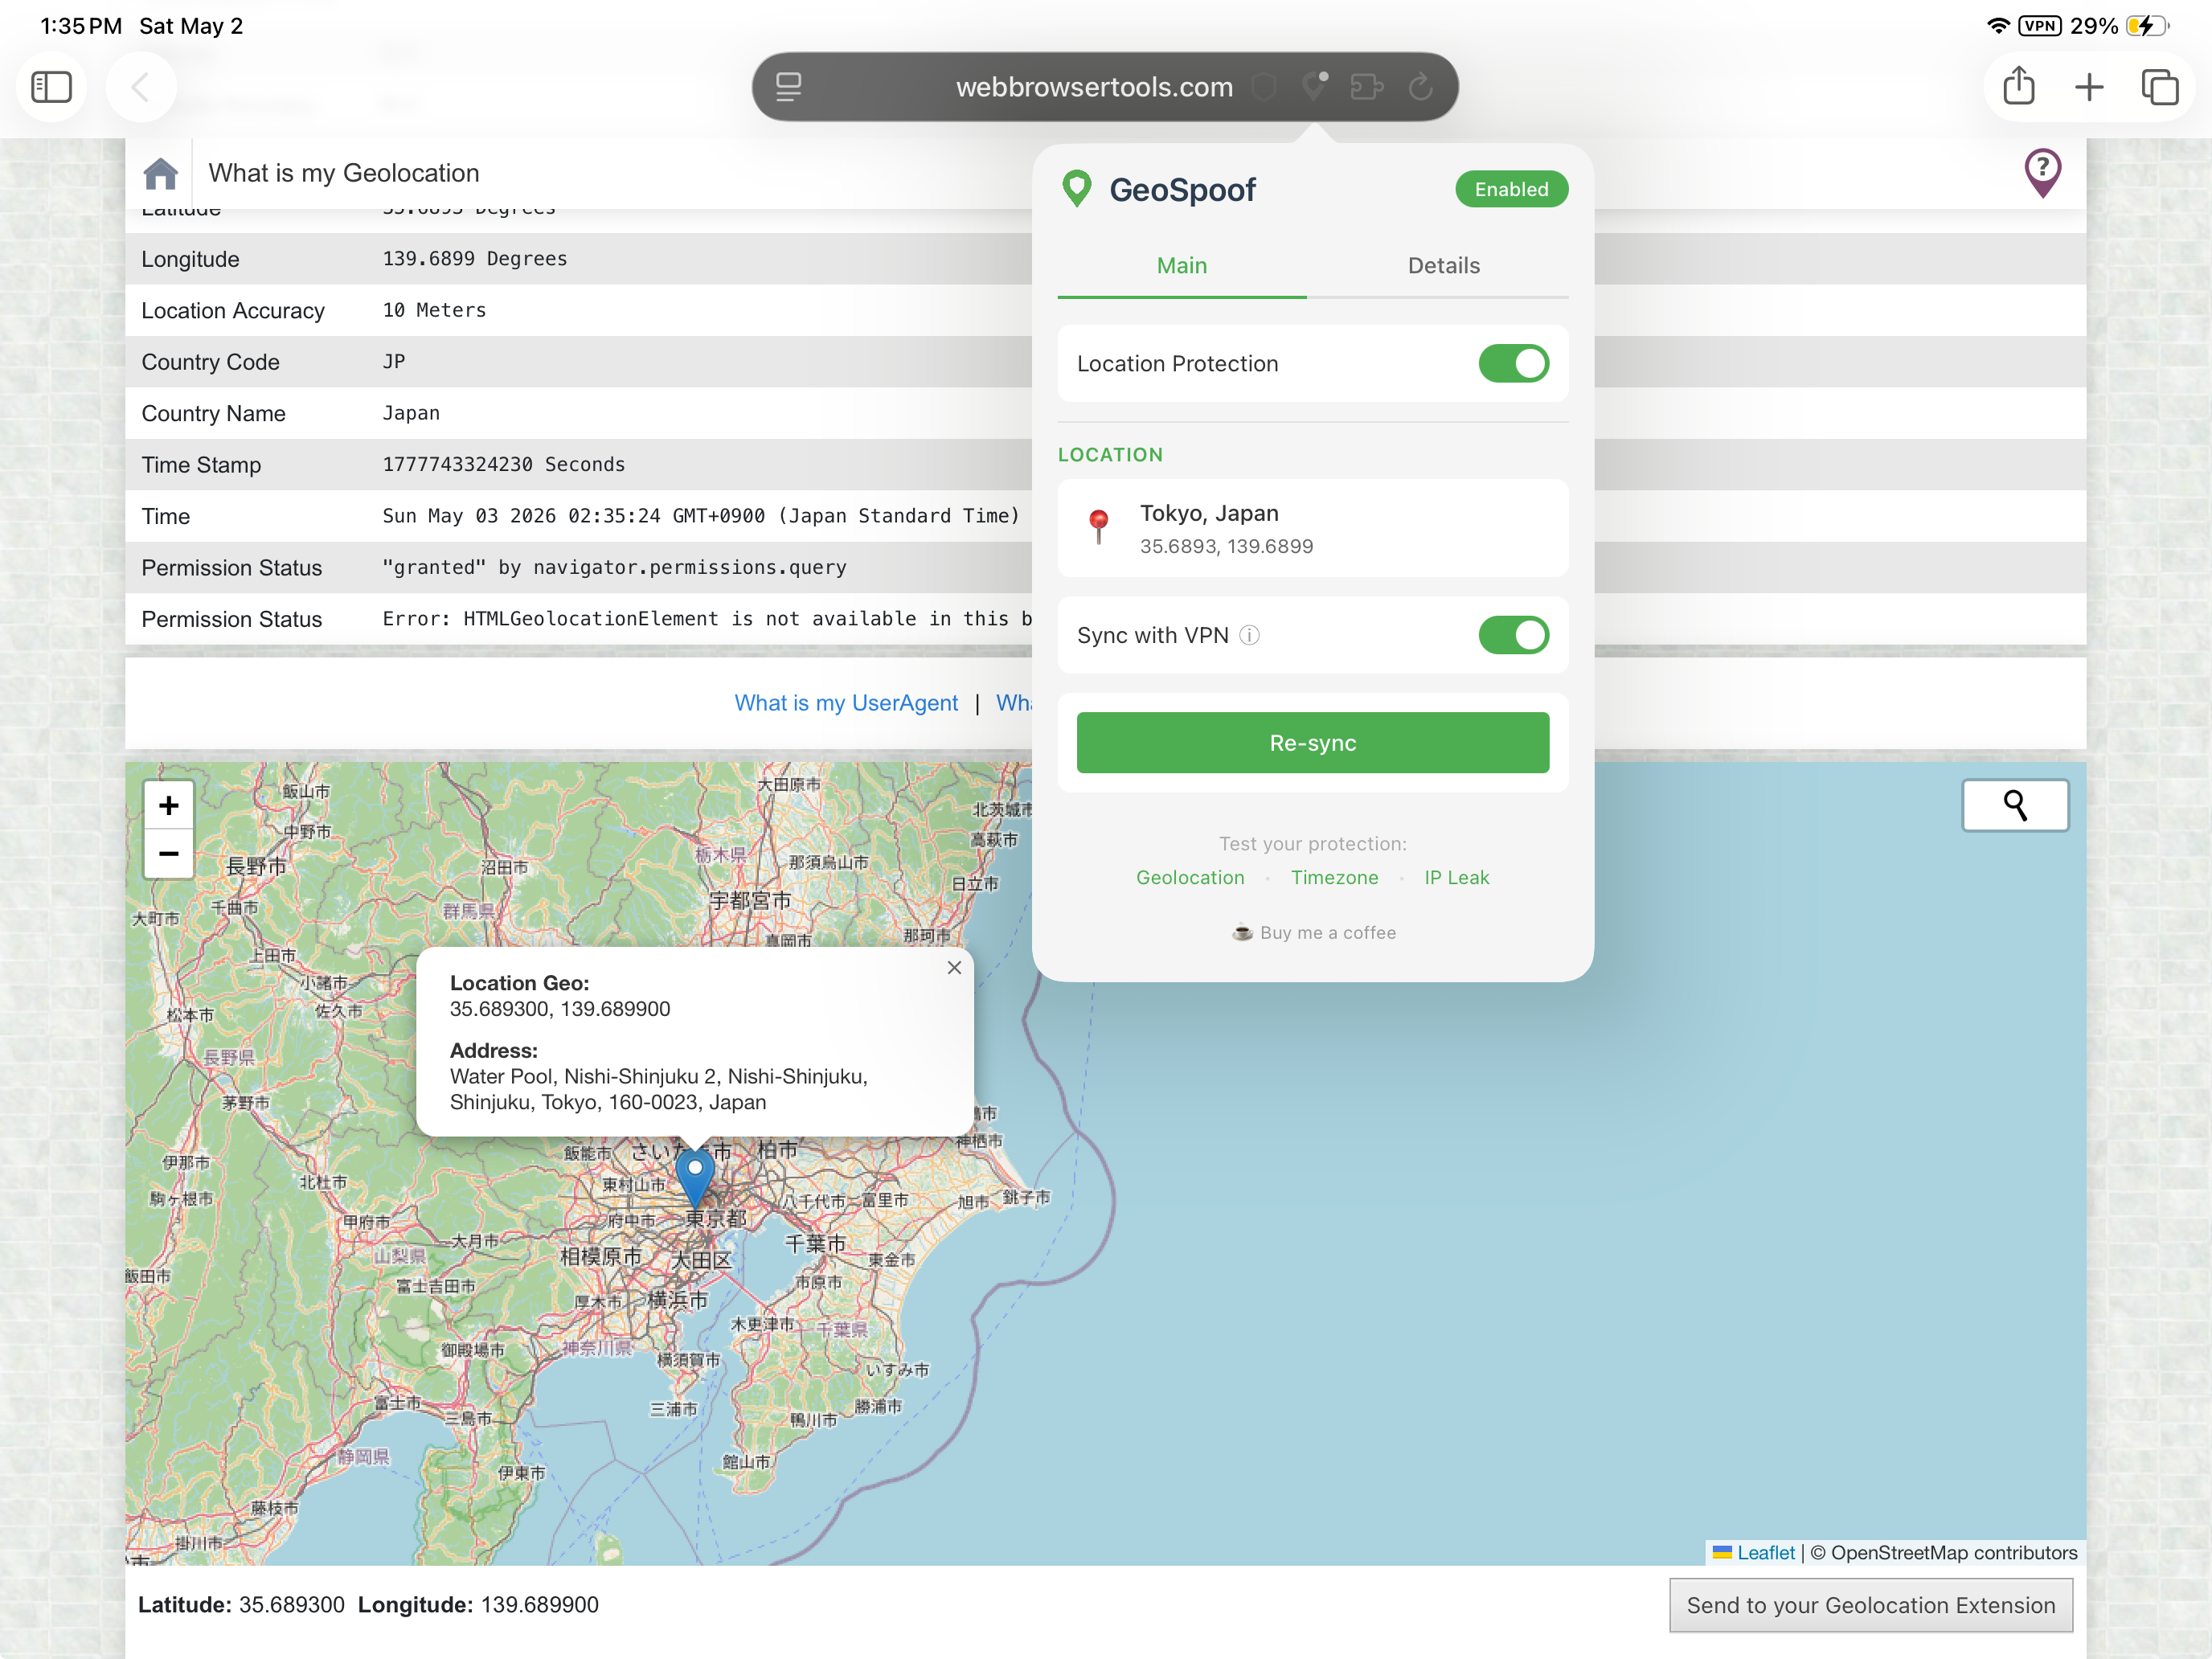Image resolution: width=2212 pixels, height=1659 pixels.
Task: Open the Geolocation test link
Action: point(1190,877)
